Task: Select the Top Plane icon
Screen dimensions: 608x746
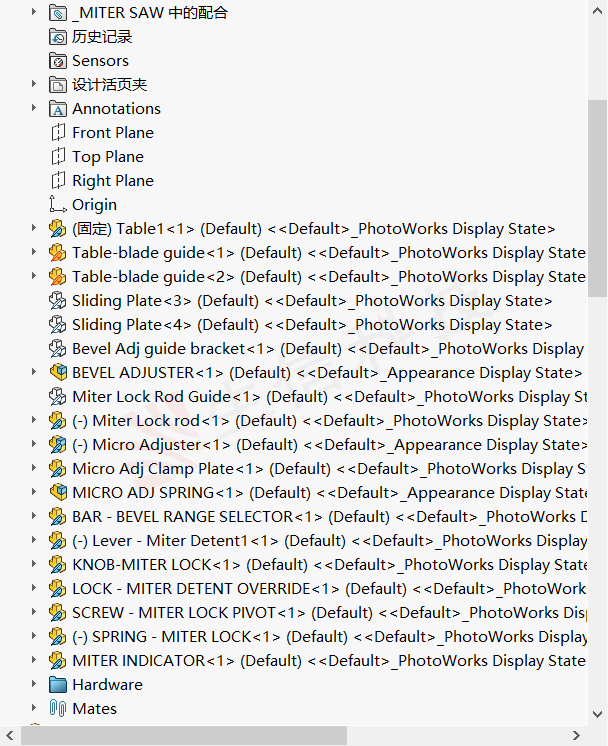Action: 58,157
